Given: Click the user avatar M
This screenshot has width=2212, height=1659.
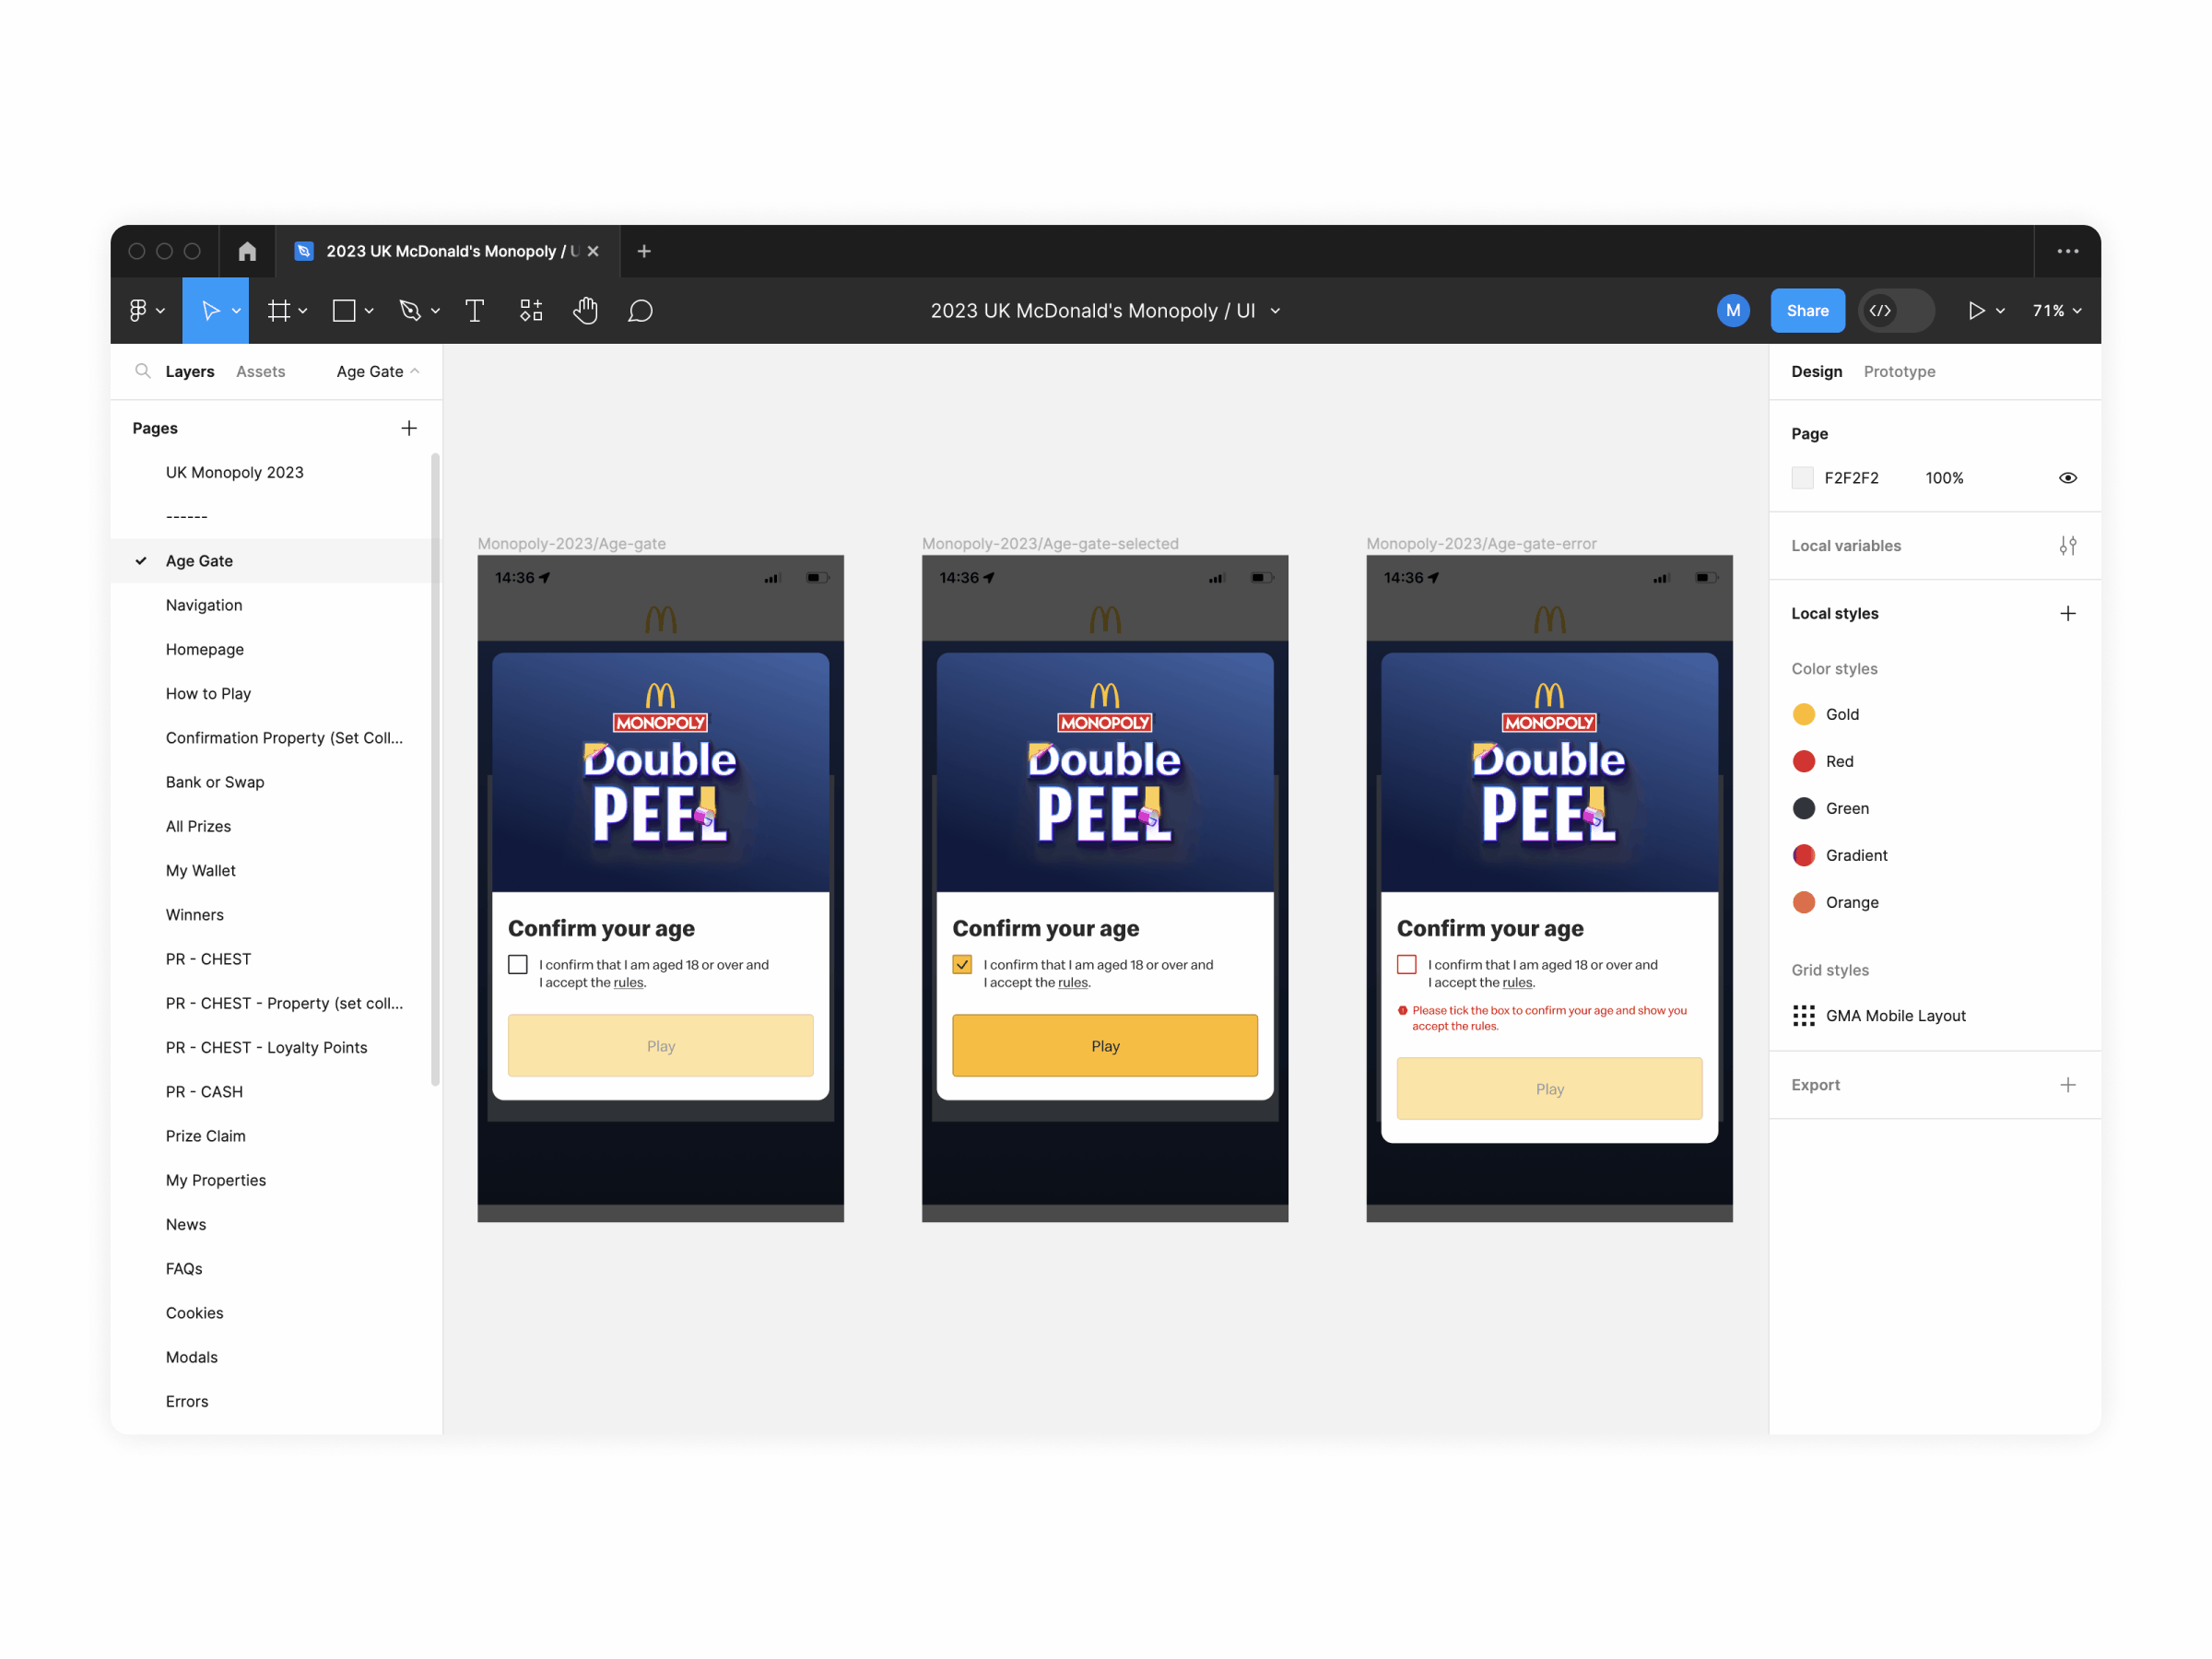Looking at the screenshot, I should [1733, 311].
